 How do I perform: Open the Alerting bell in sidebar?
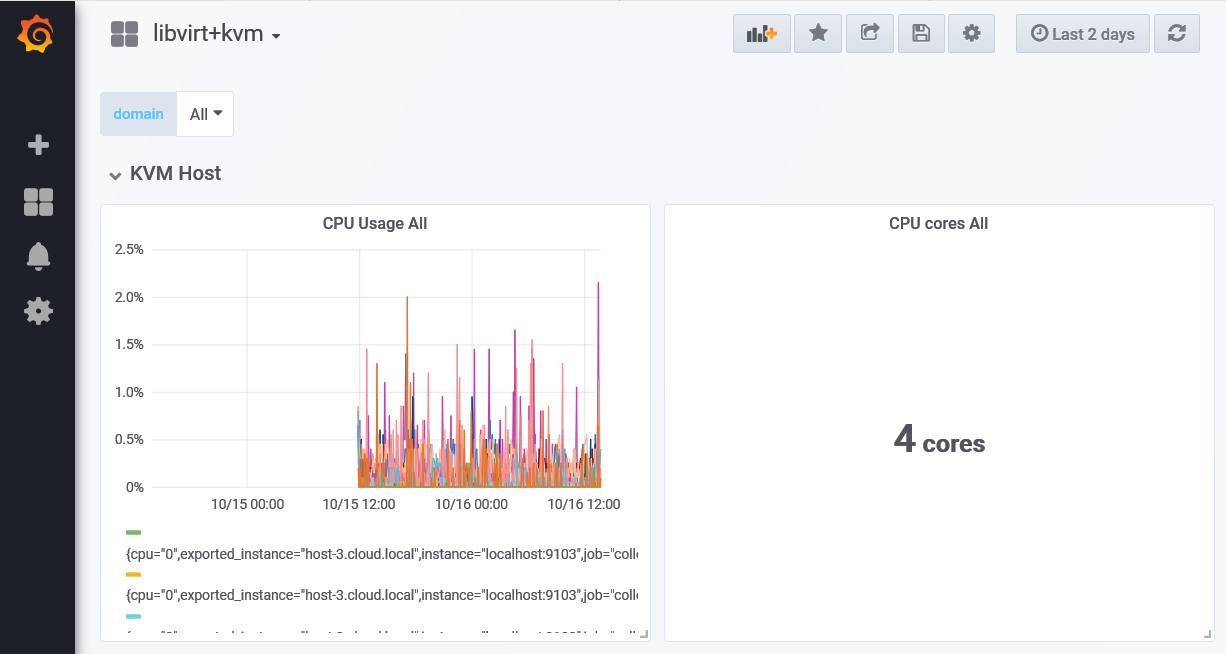click(38, 256)
